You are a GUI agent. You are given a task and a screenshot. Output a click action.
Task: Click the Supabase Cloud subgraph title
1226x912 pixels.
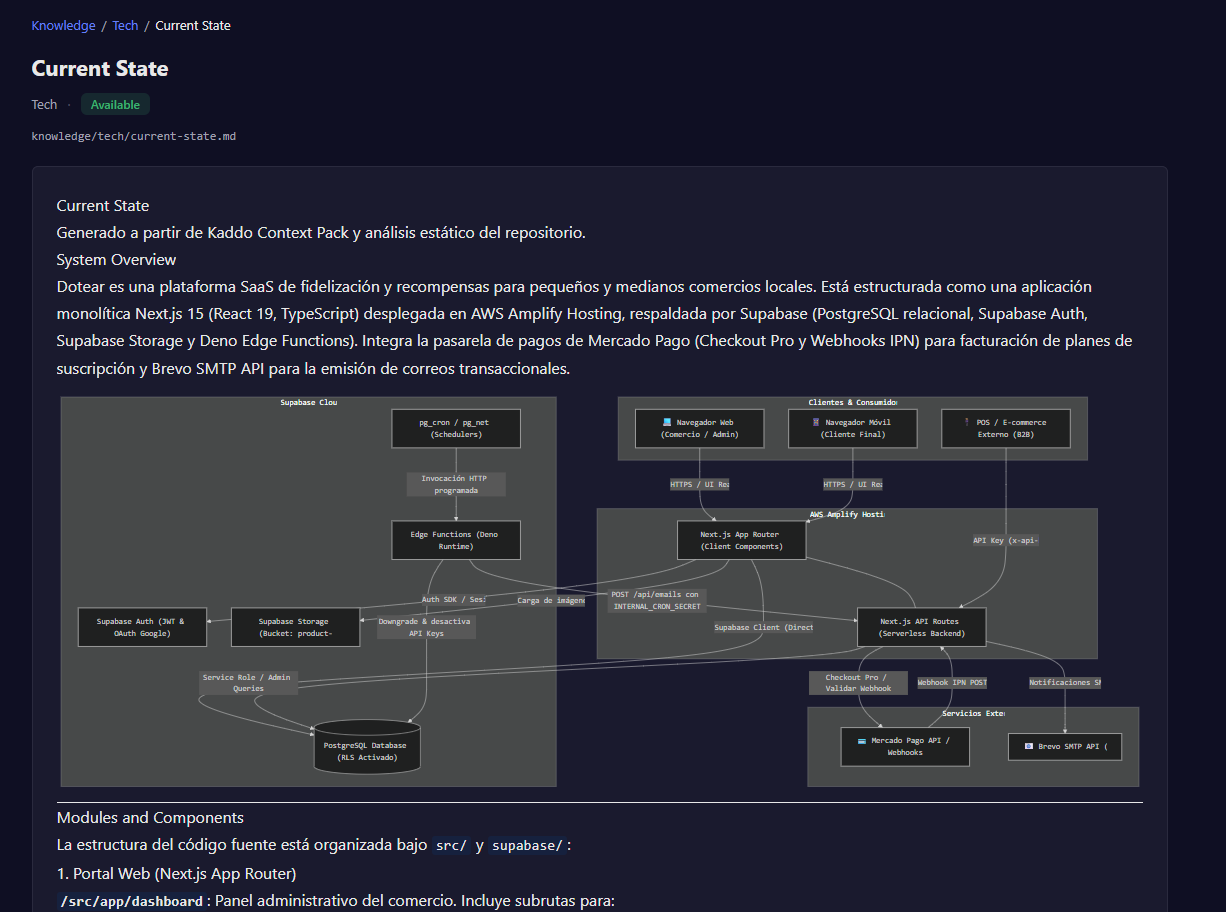tap(309, 402)
